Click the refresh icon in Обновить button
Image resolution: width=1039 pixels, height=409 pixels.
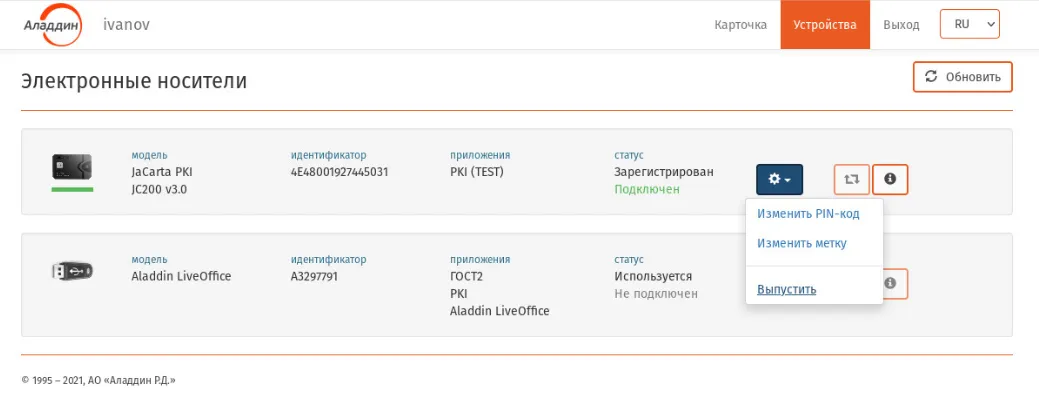[x=931, y=77]
